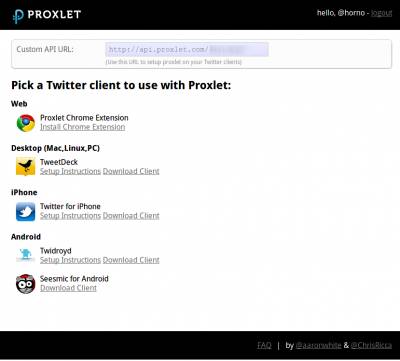Image resolution: width=400 pixels, height=361 pixels.
Task: Follow Twidroyd Download Client link
Action: click(131, 260)
